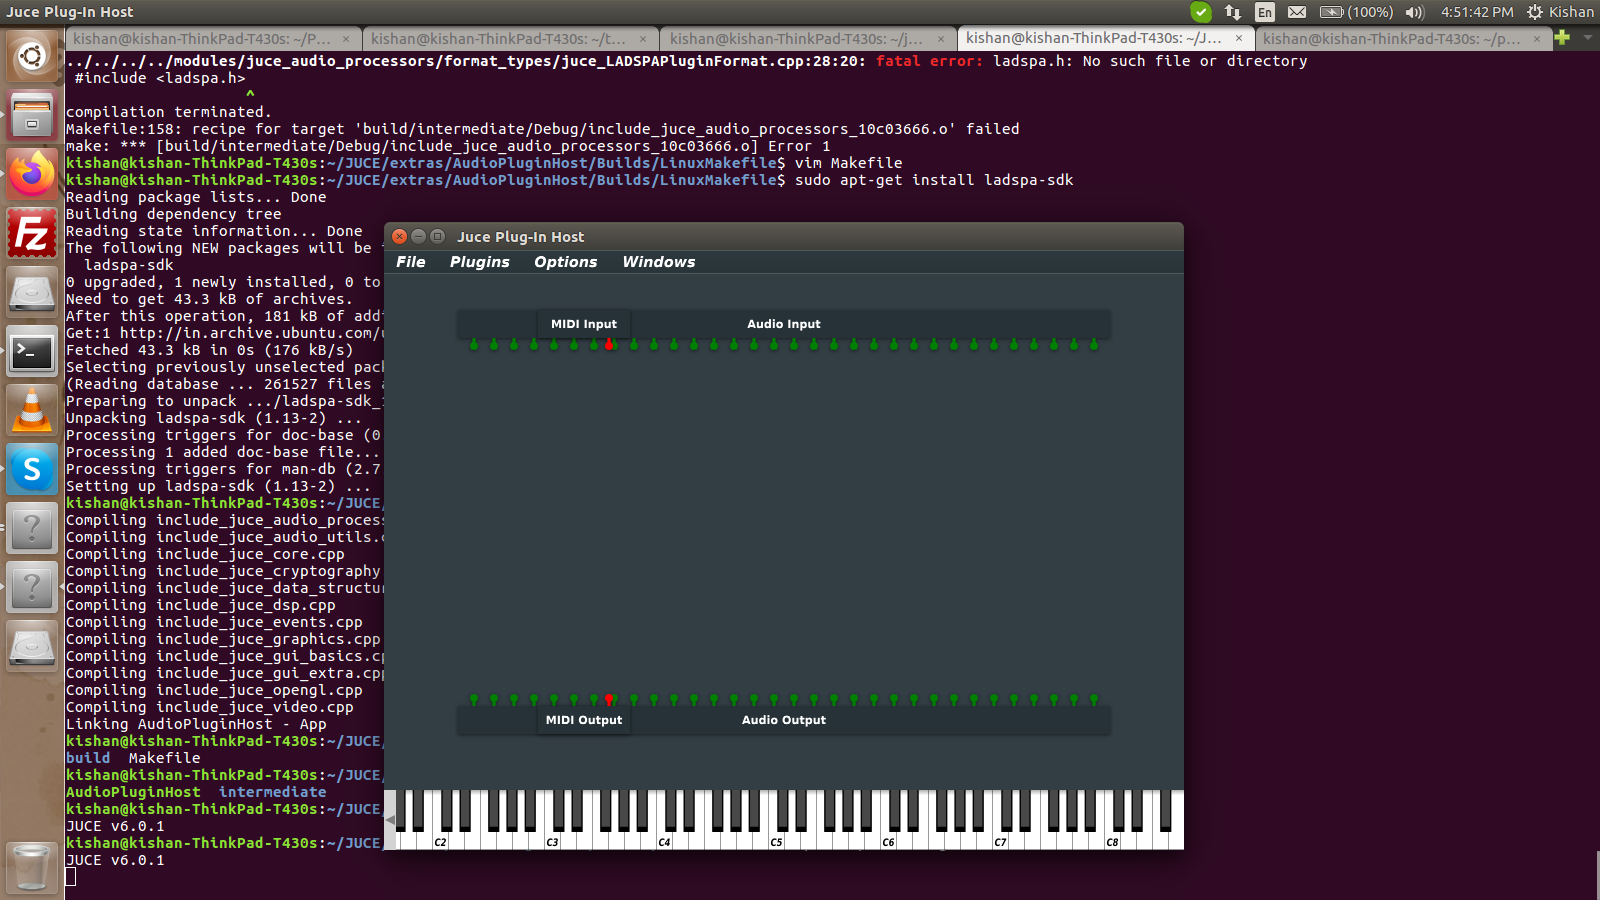Open the clock showing 4:51:42 PM

(1477, 12)
